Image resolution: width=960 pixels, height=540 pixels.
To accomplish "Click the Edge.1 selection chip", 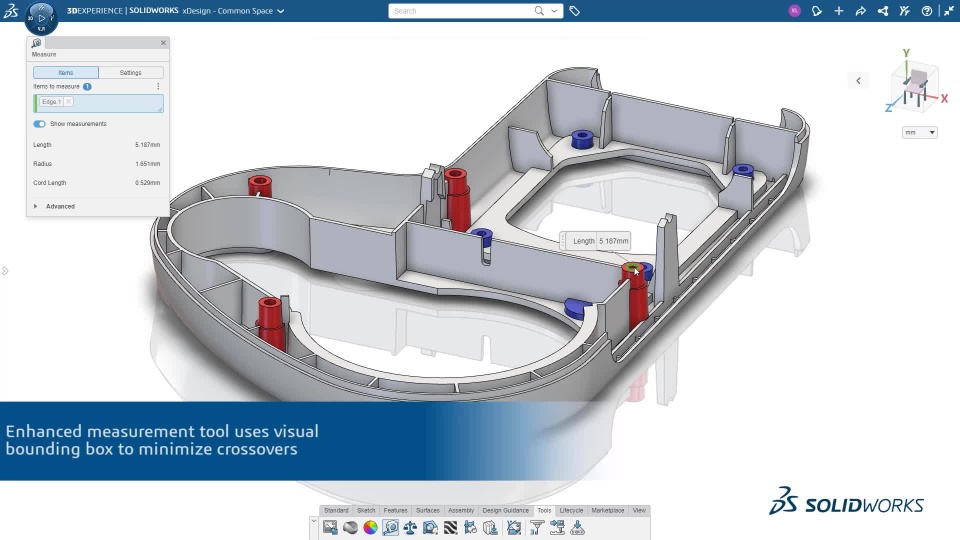I will (x=51, y=102).
